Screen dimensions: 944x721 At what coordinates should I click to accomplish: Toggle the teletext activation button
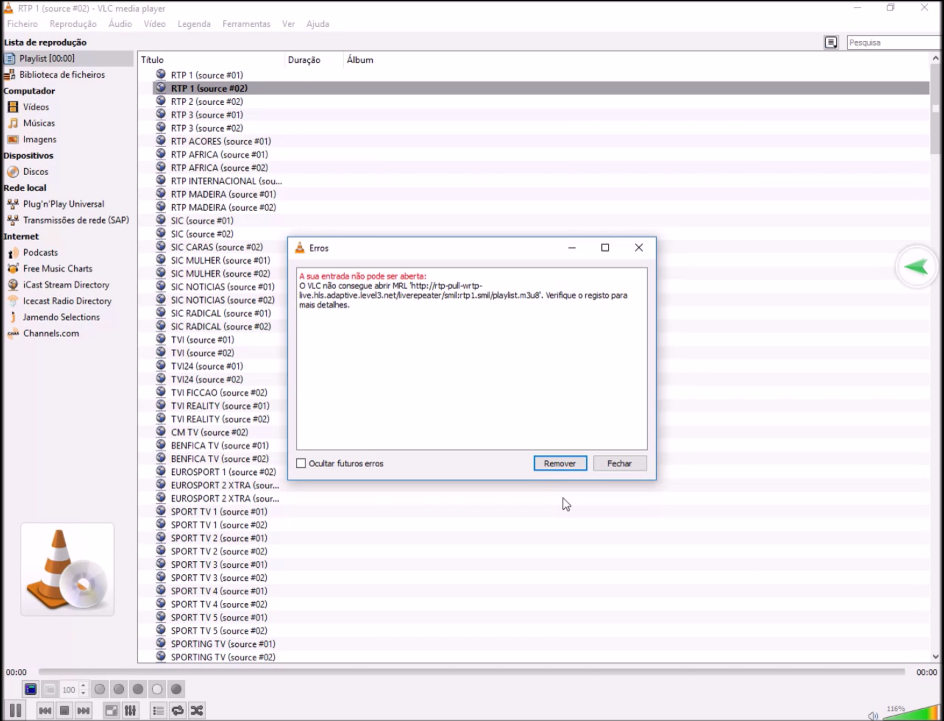pos(31,689)
